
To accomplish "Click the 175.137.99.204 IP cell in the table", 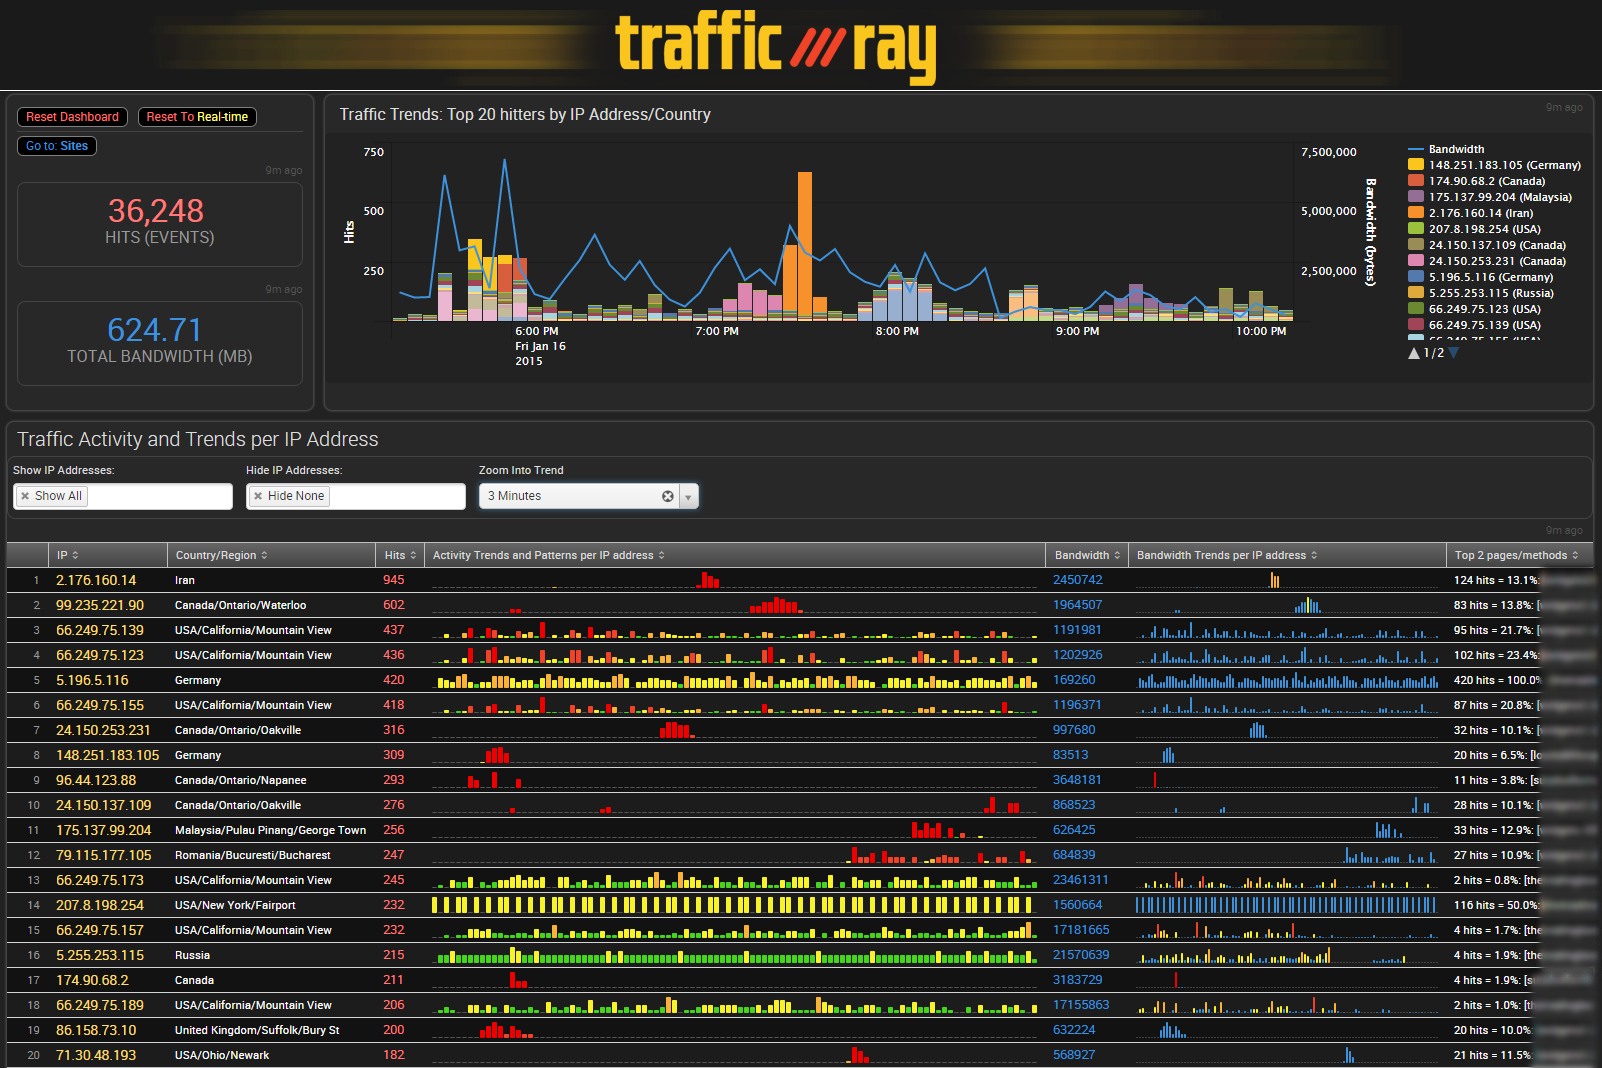I will (x=104, y=830).
